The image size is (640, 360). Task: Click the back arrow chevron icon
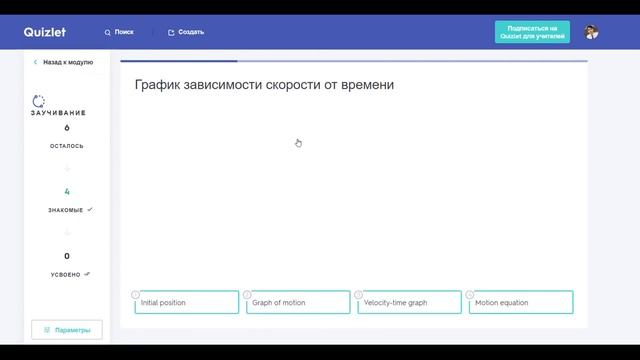tap(35, 62)
